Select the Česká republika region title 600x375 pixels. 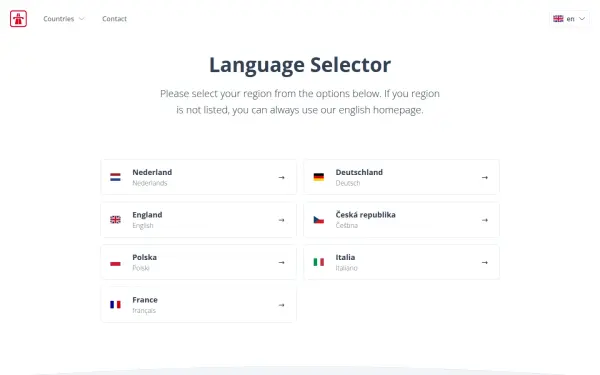365,215
